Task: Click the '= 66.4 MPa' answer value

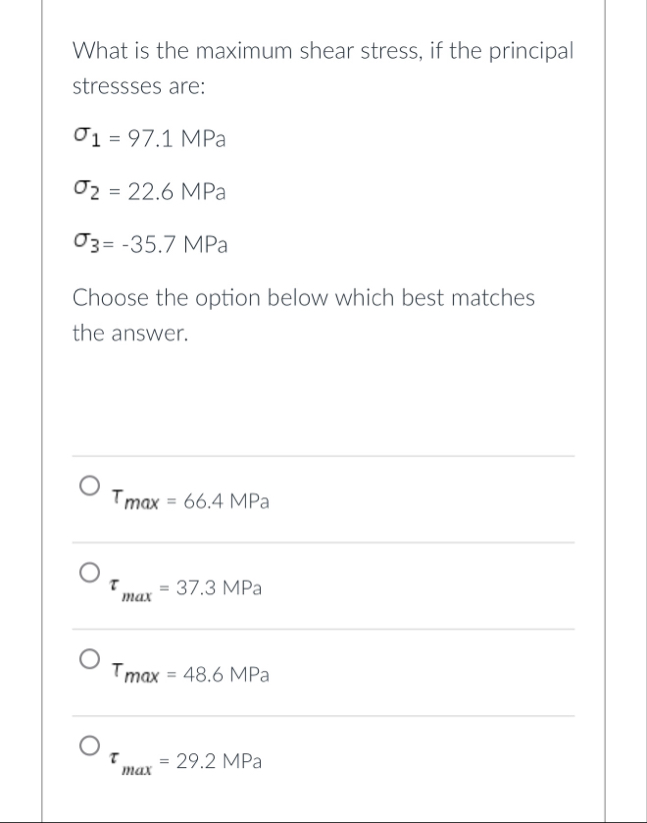Action: click(218, 501)
